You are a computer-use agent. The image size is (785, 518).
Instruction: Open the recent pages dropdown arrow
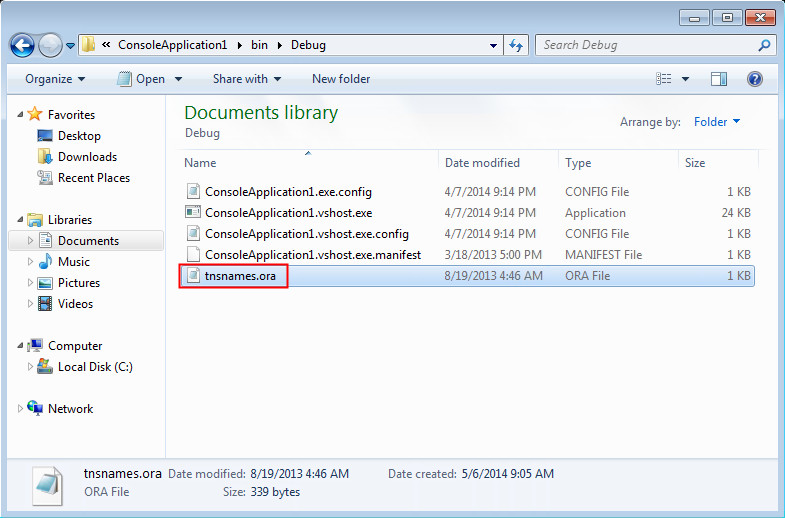71,46
